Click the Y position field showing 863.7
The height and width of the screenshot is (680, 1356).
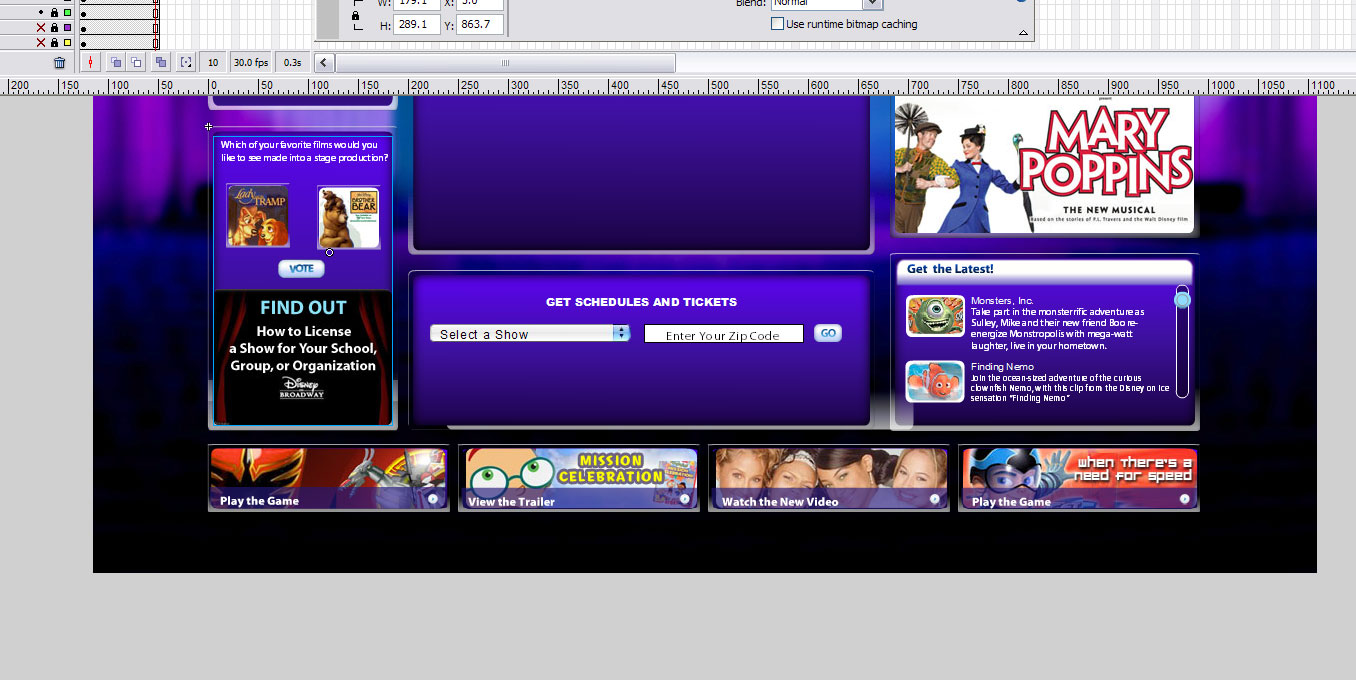[x=480, y=24]
